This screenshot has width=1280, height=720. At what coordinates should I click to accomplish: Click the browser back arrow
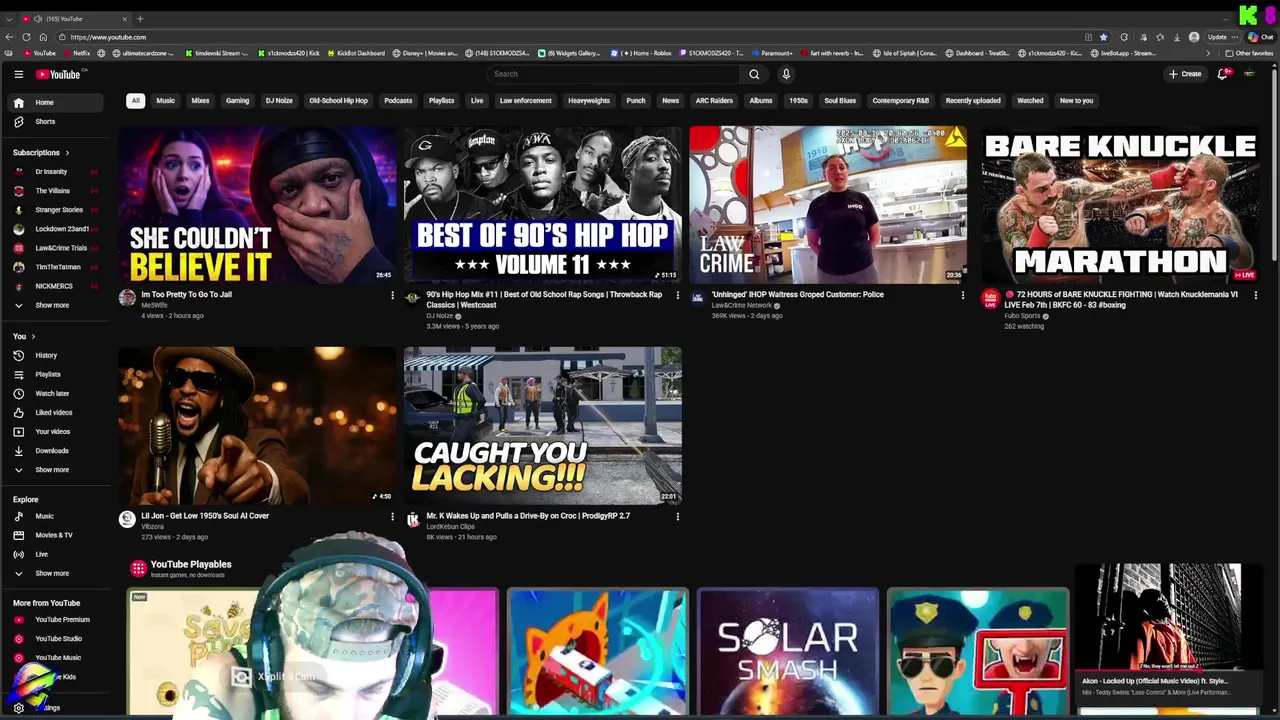(x=10, y=37)
